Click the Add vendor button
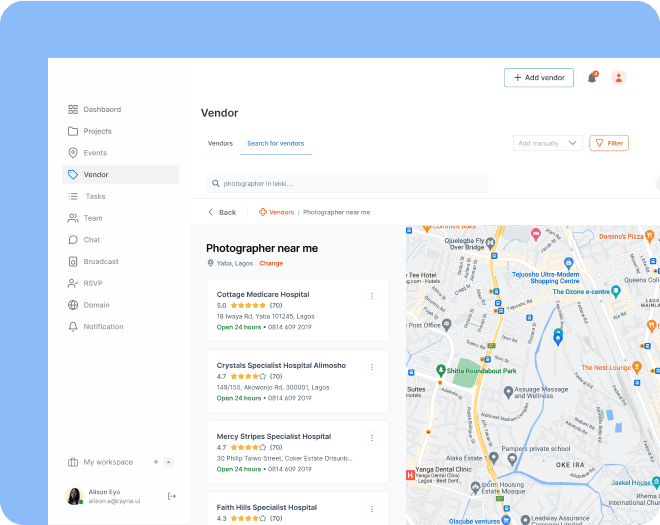 tap(539, 77)
